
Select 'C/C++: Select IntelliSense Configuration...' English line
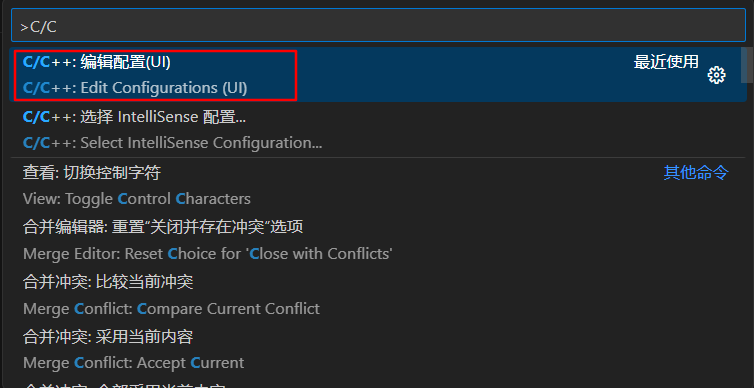pyautogui.click(x=172, y=143)
